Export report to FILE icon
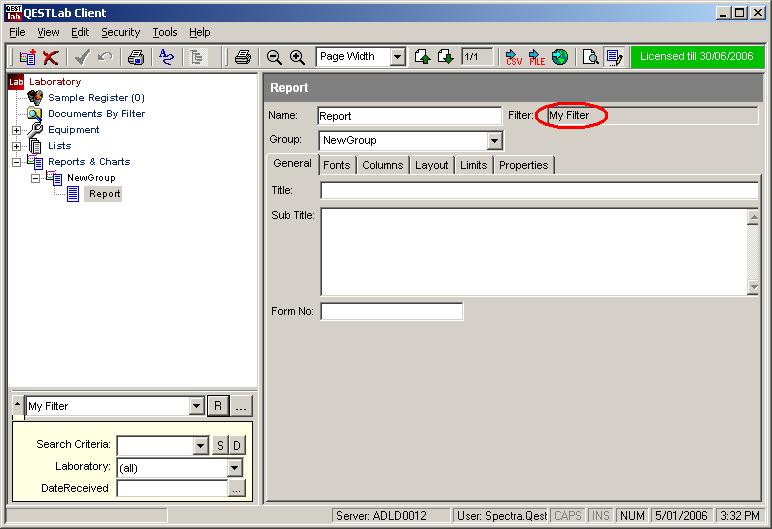 coord(537,58)
